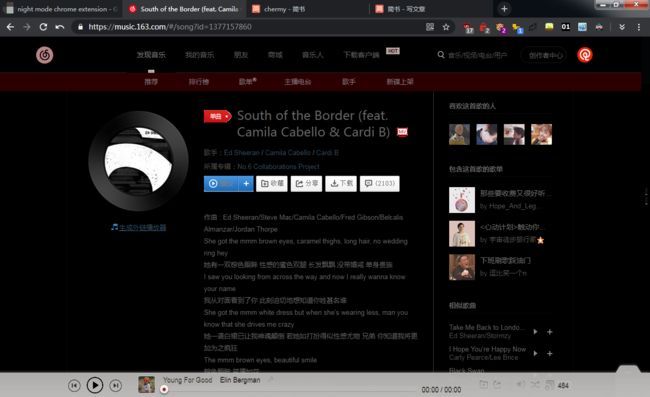Click the NetEase Cloud Music logo
Image resolution: width=650 pixels, height=397 pixels.
(x=44, y=55)
